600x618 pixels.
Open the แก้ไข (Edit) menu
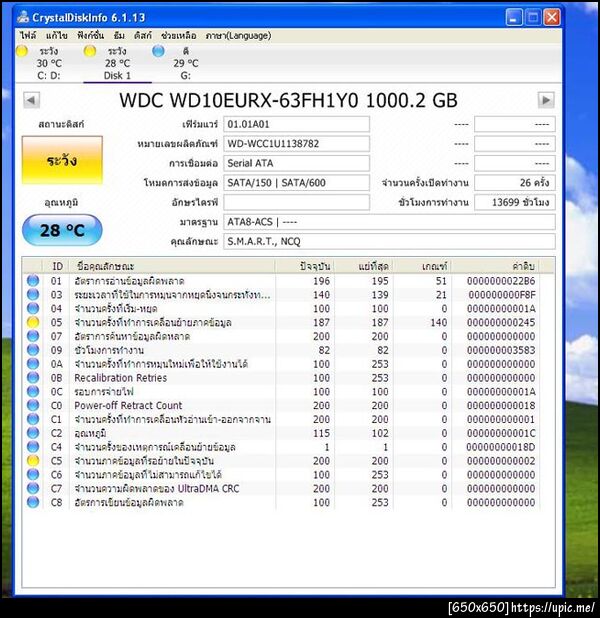point(57,35)
